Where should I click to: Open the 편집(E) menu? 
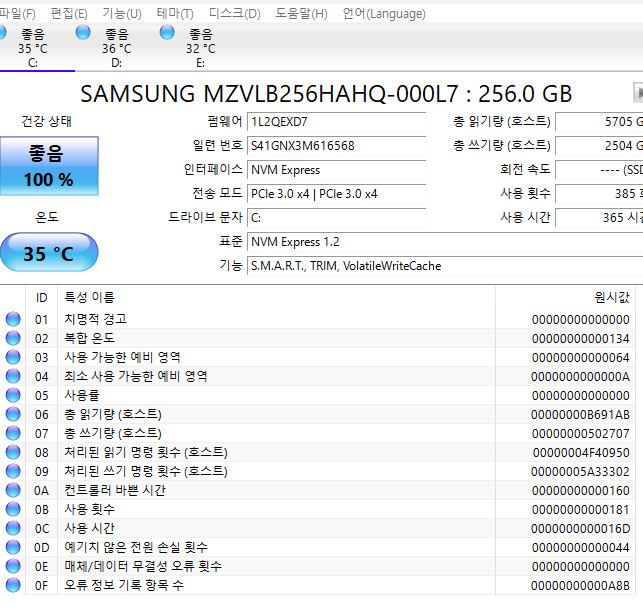(x=69, y=14)
